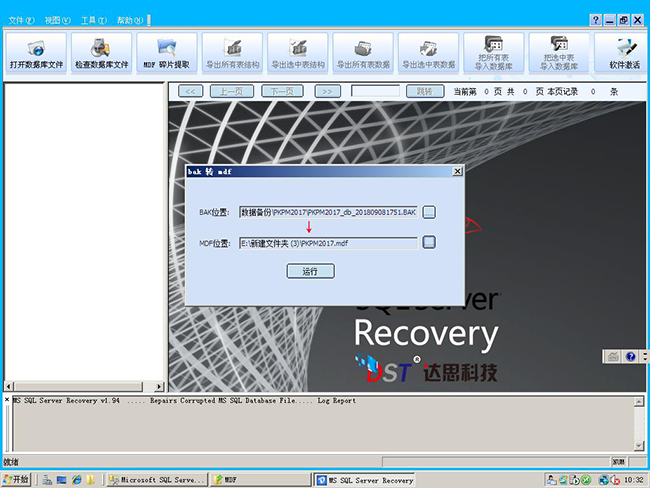Click 把所有表导入数据库 toolbar button

[494, 53]
